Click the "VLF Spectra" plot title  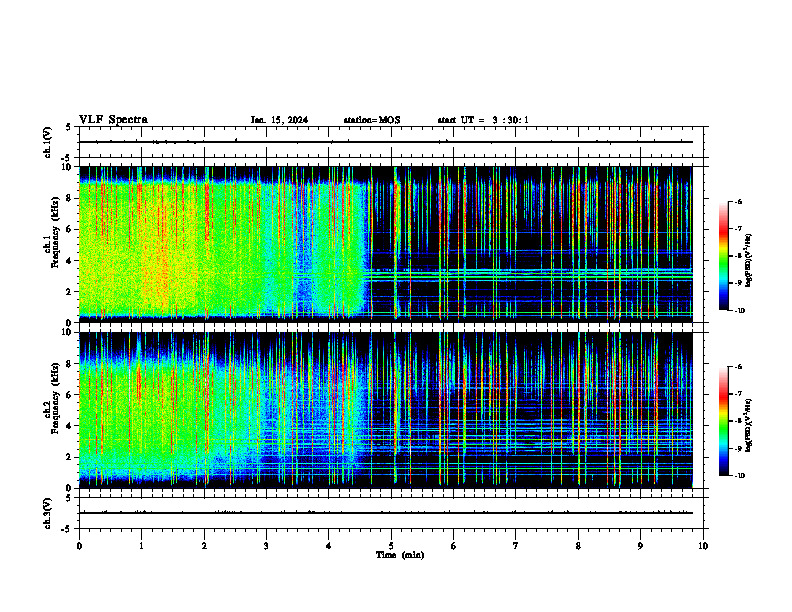[x=113, y=120]
